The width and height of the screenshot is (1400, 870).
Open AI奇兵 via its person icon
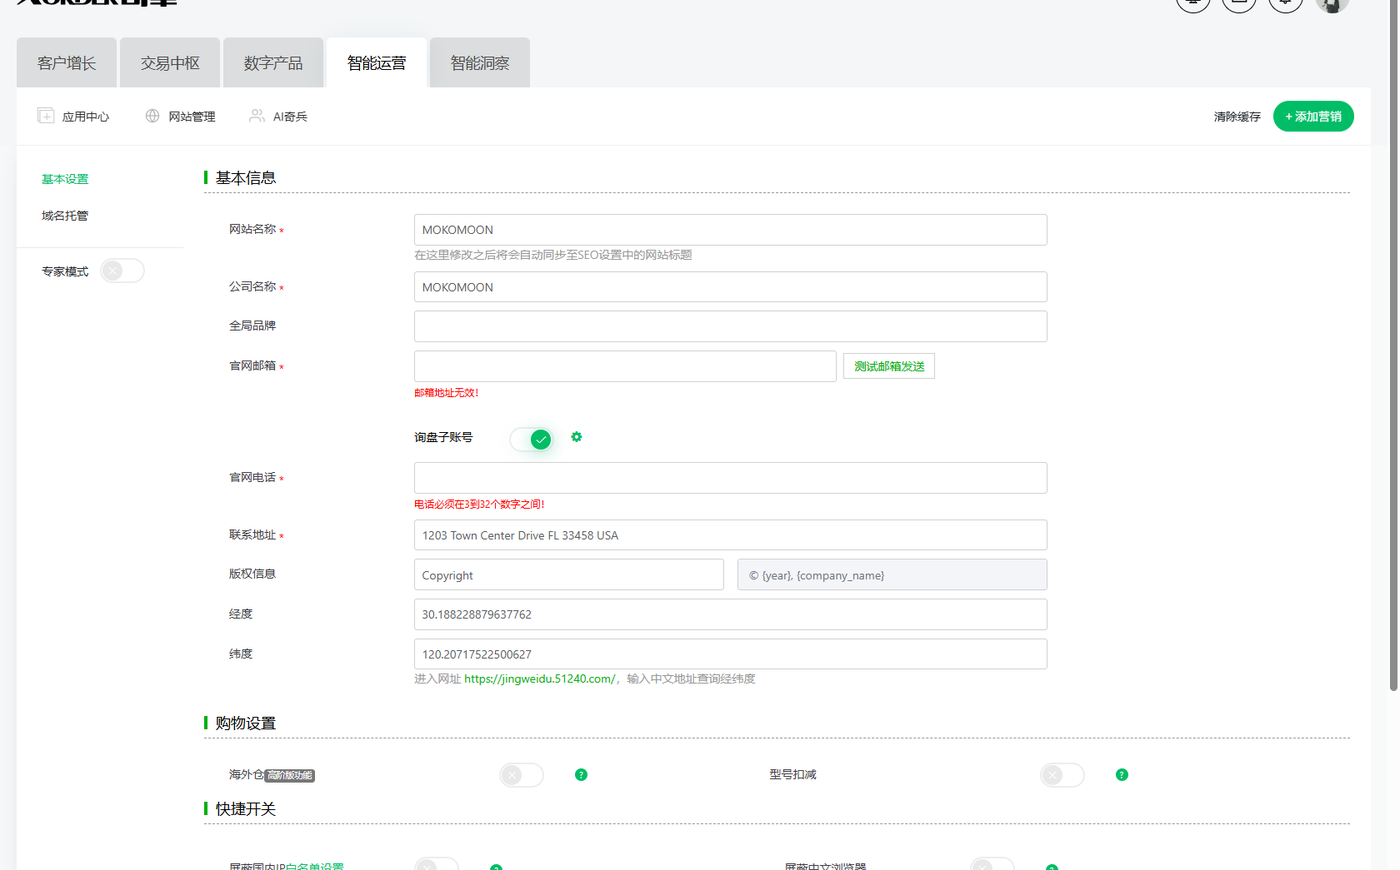[x=257, y=116]
